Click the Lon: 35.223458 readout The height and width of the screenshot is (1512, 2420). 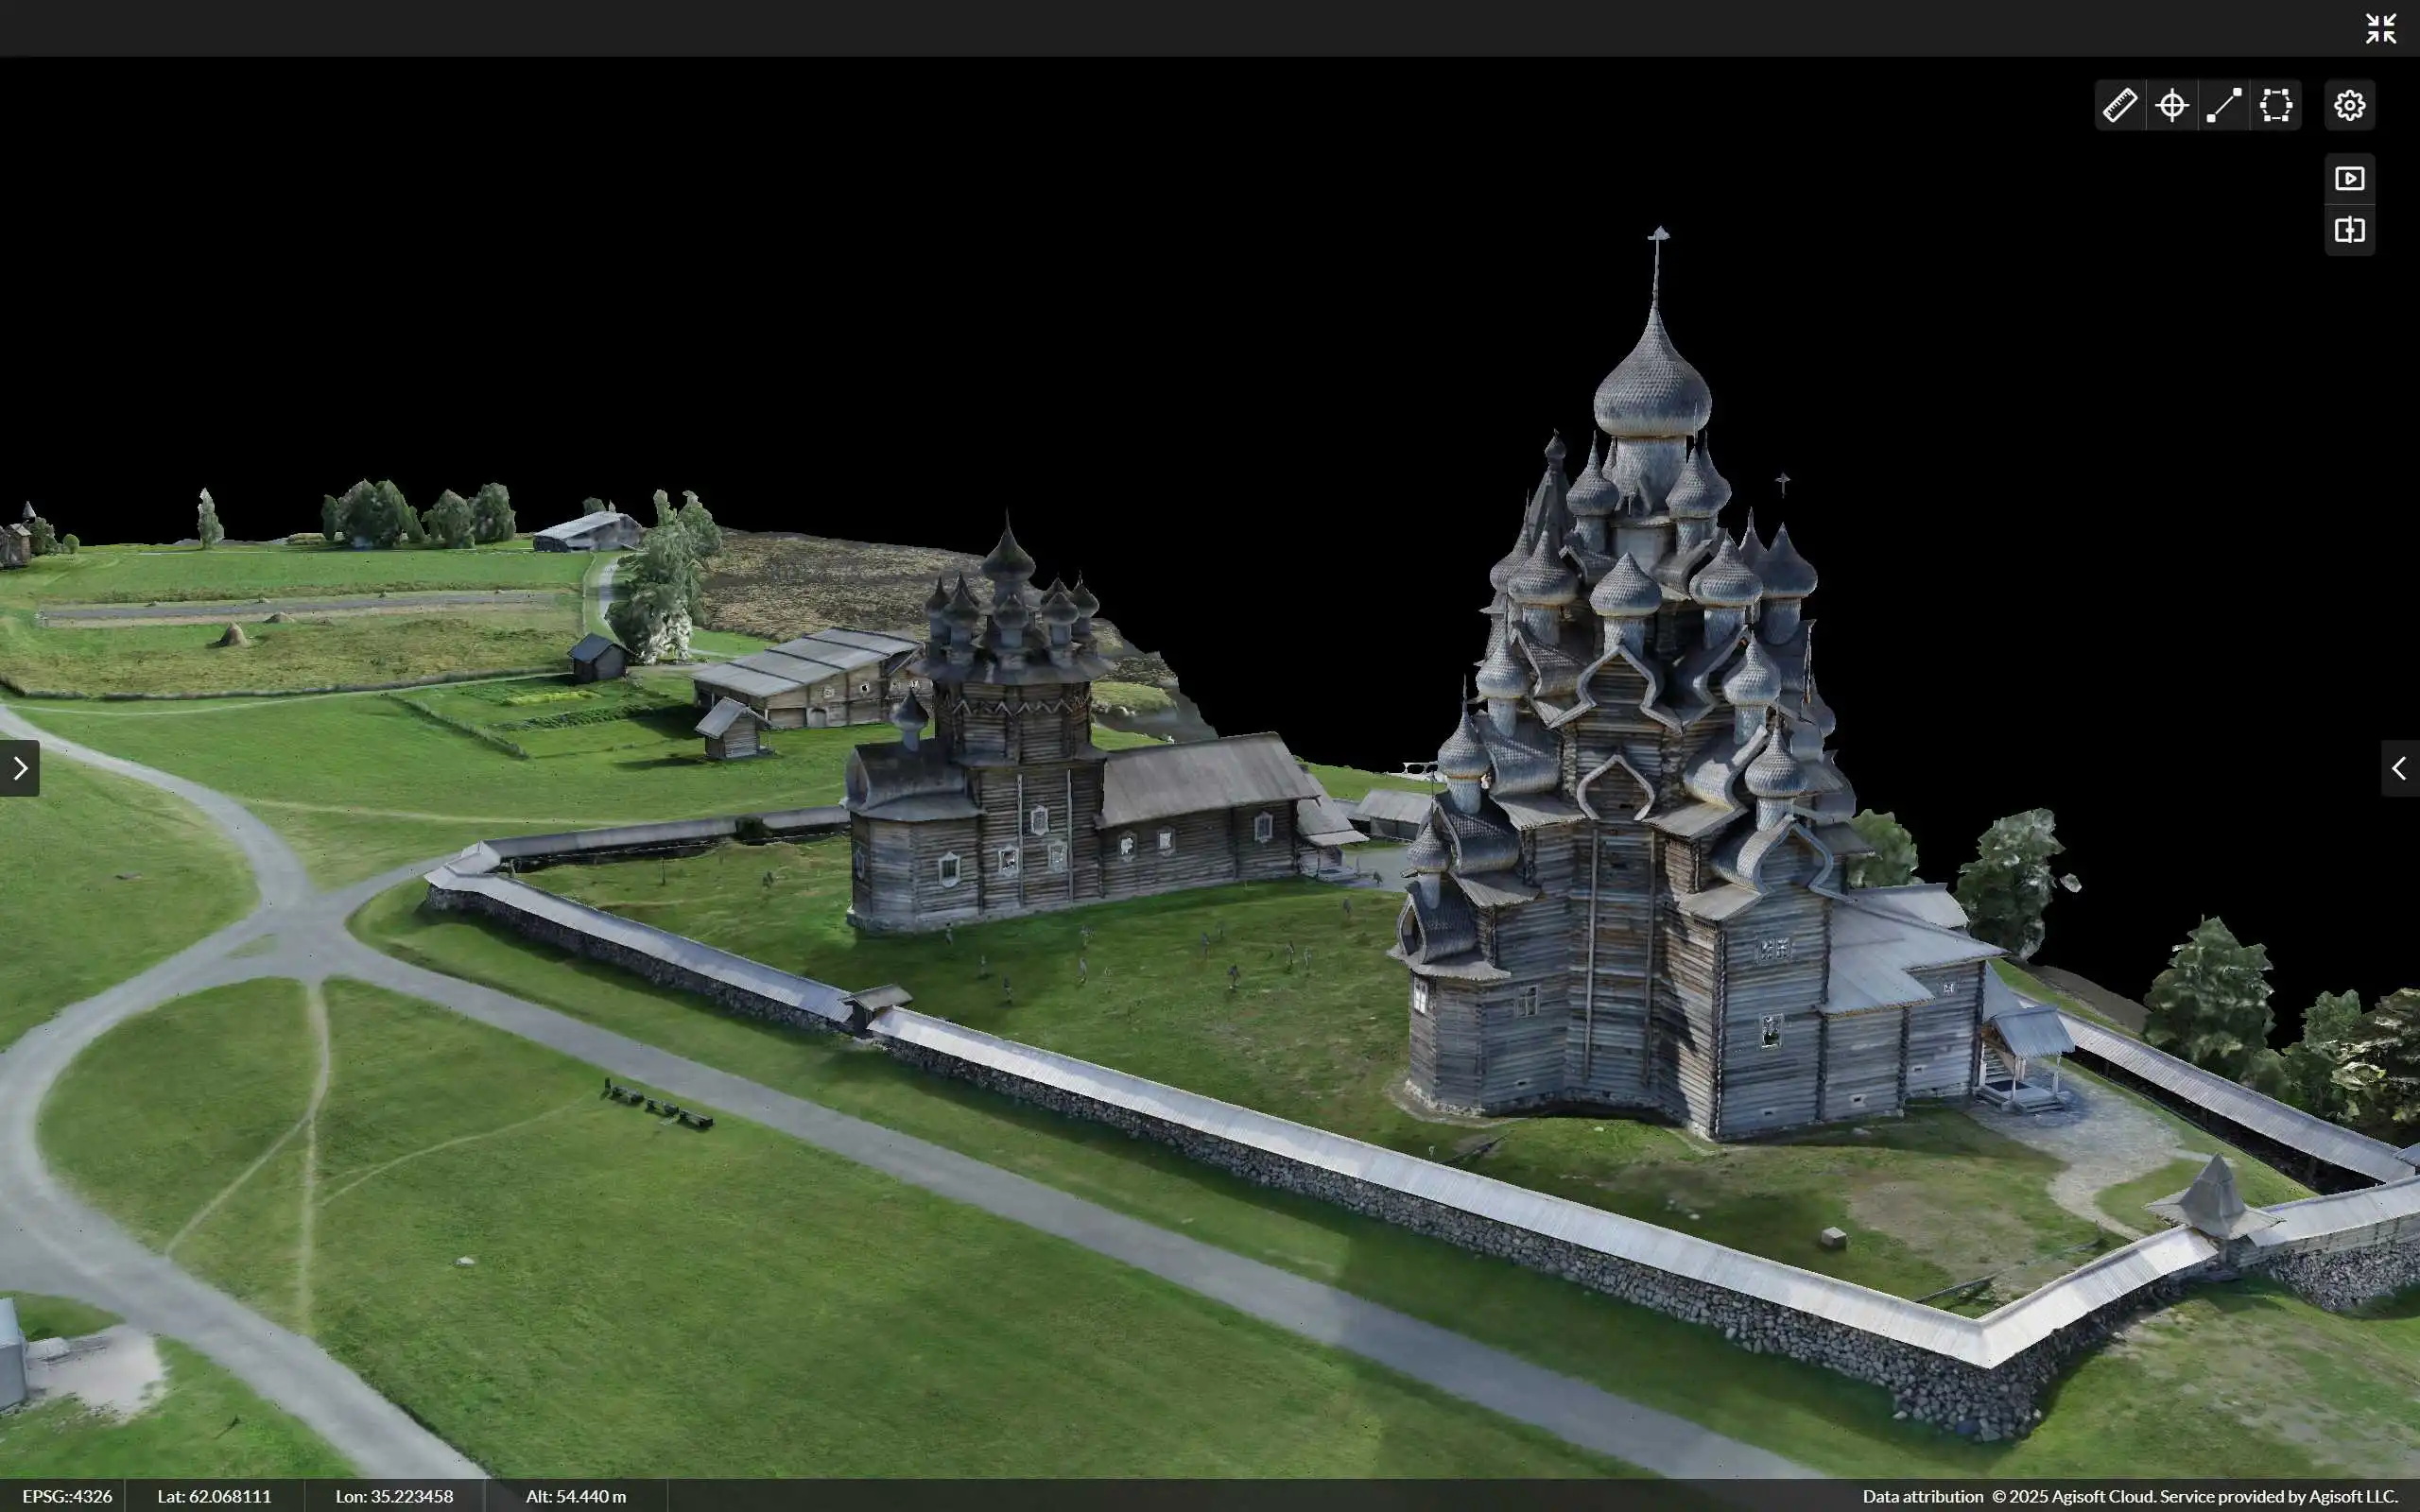[394, 1496]
